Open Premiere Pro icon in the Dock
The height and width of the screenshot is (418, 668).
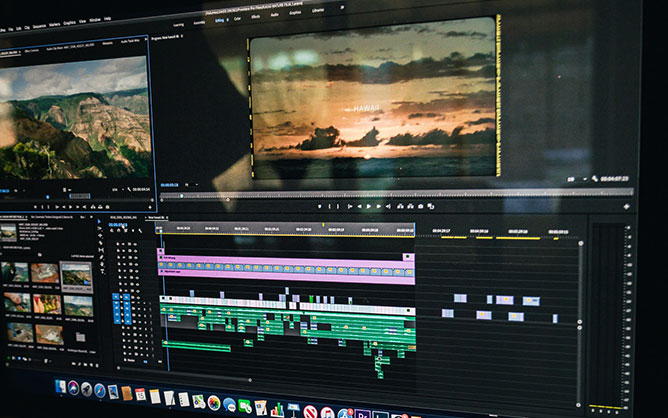pos(362,414)
